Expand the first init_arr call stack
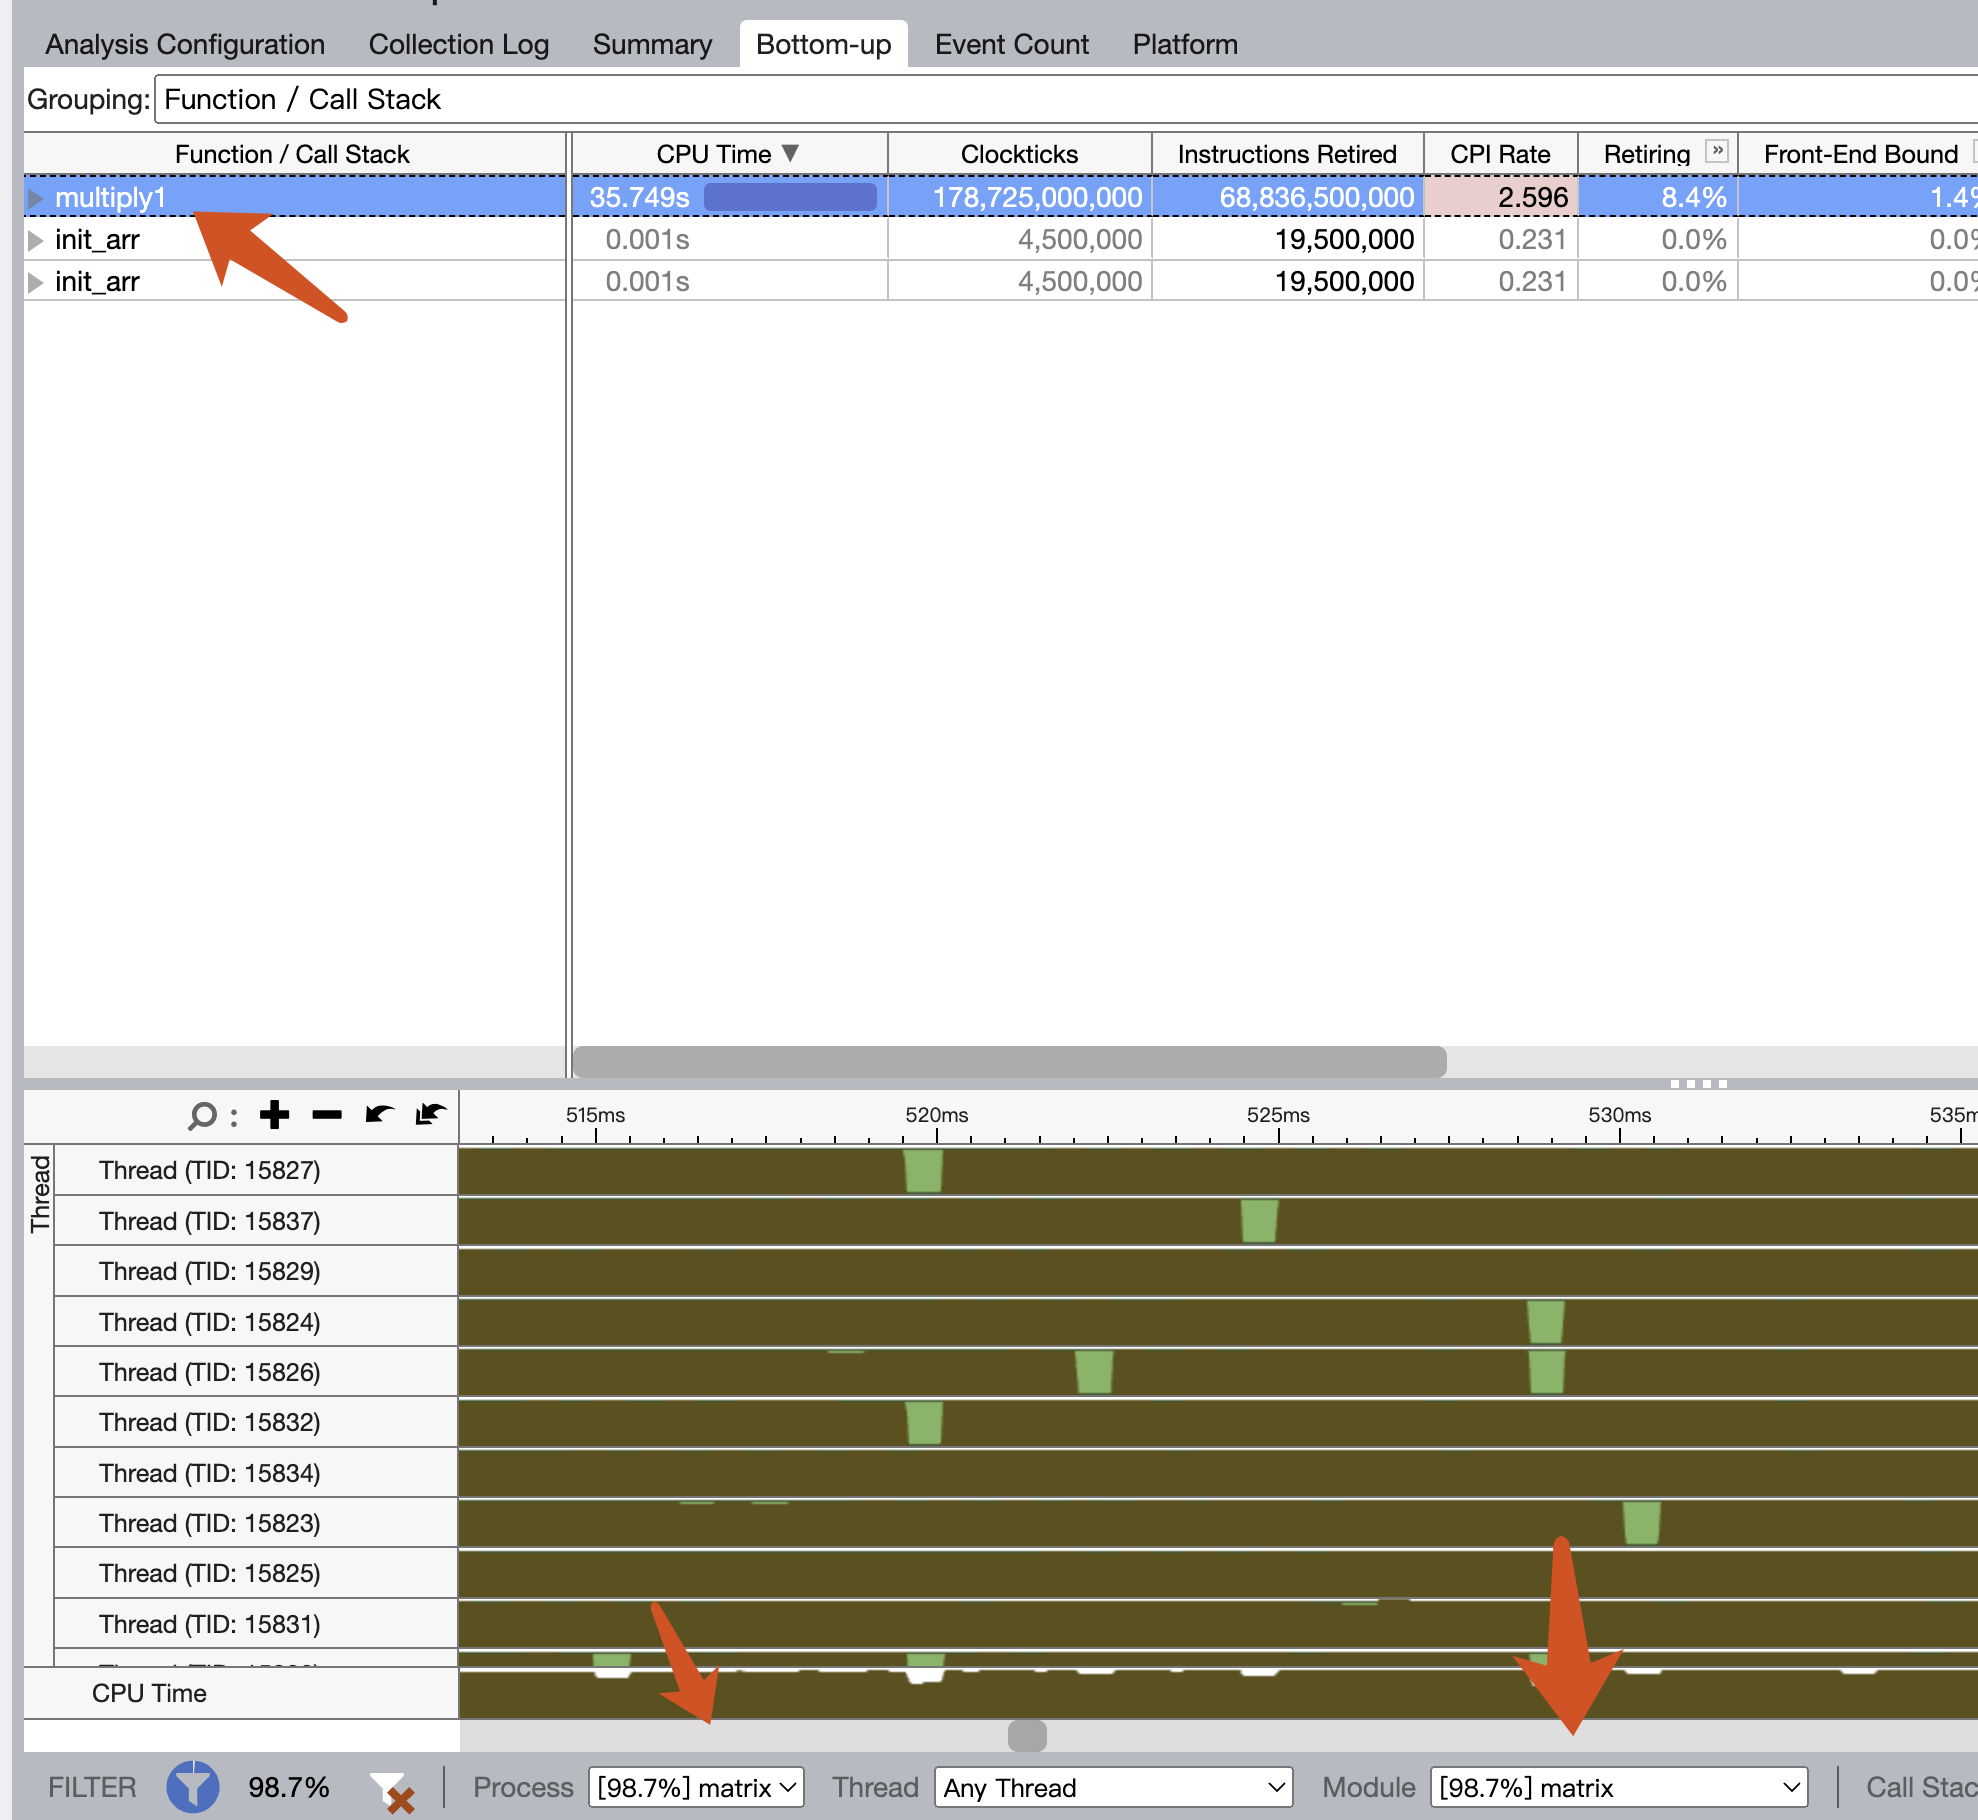The height and width of the screenshot is (1820, 1978). [35, 239]
